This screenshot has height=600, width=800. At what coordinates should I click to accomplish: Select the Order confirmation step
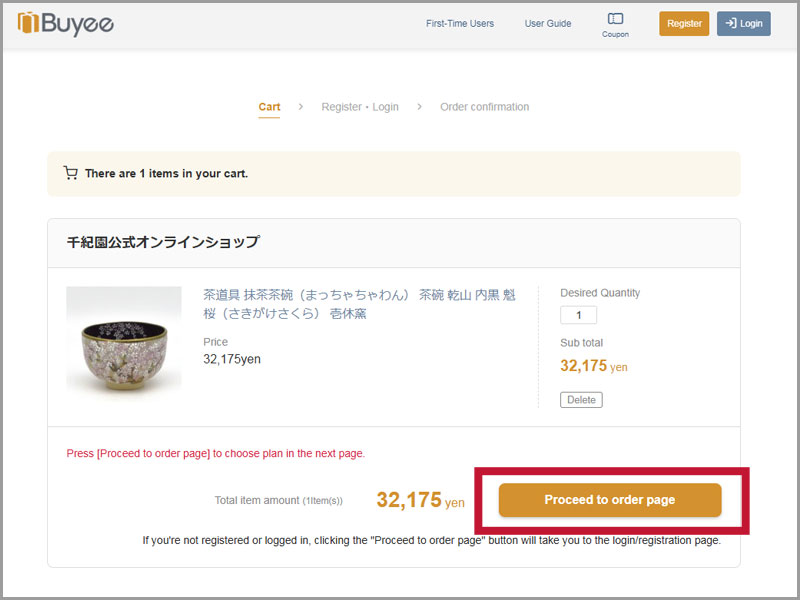pyautogui.click(x=484, y=107)
